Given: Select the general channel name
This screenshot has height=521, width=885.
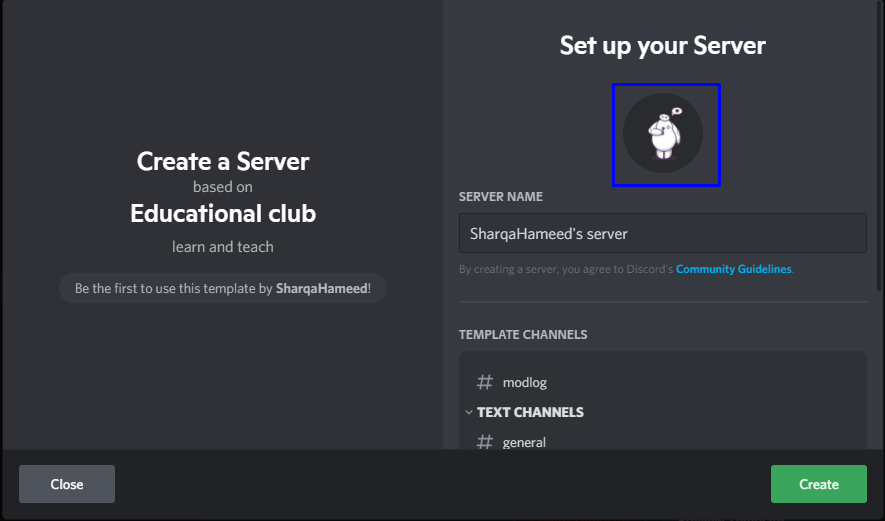Looking at the screenshot, I should [x=524, y=442].
